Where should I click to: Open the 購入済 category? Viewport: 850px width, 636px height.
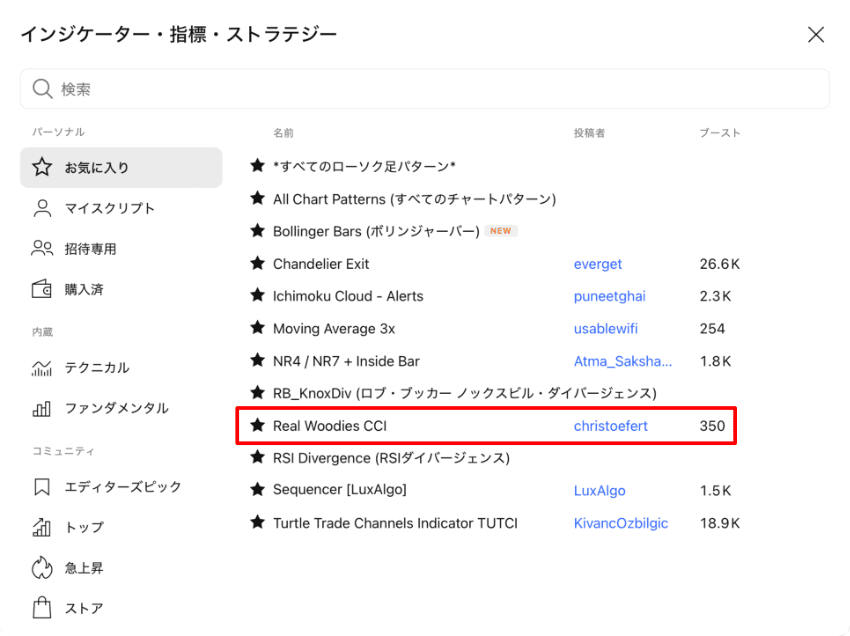point(121,290)
